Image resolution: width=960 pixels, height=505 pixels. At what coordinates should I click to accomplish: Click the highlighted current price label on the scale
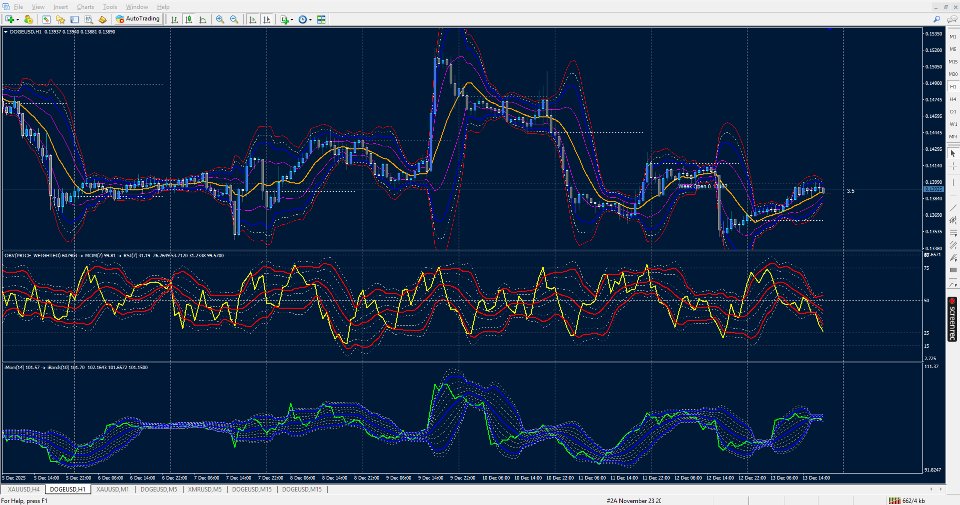click(x=933, y=189)
